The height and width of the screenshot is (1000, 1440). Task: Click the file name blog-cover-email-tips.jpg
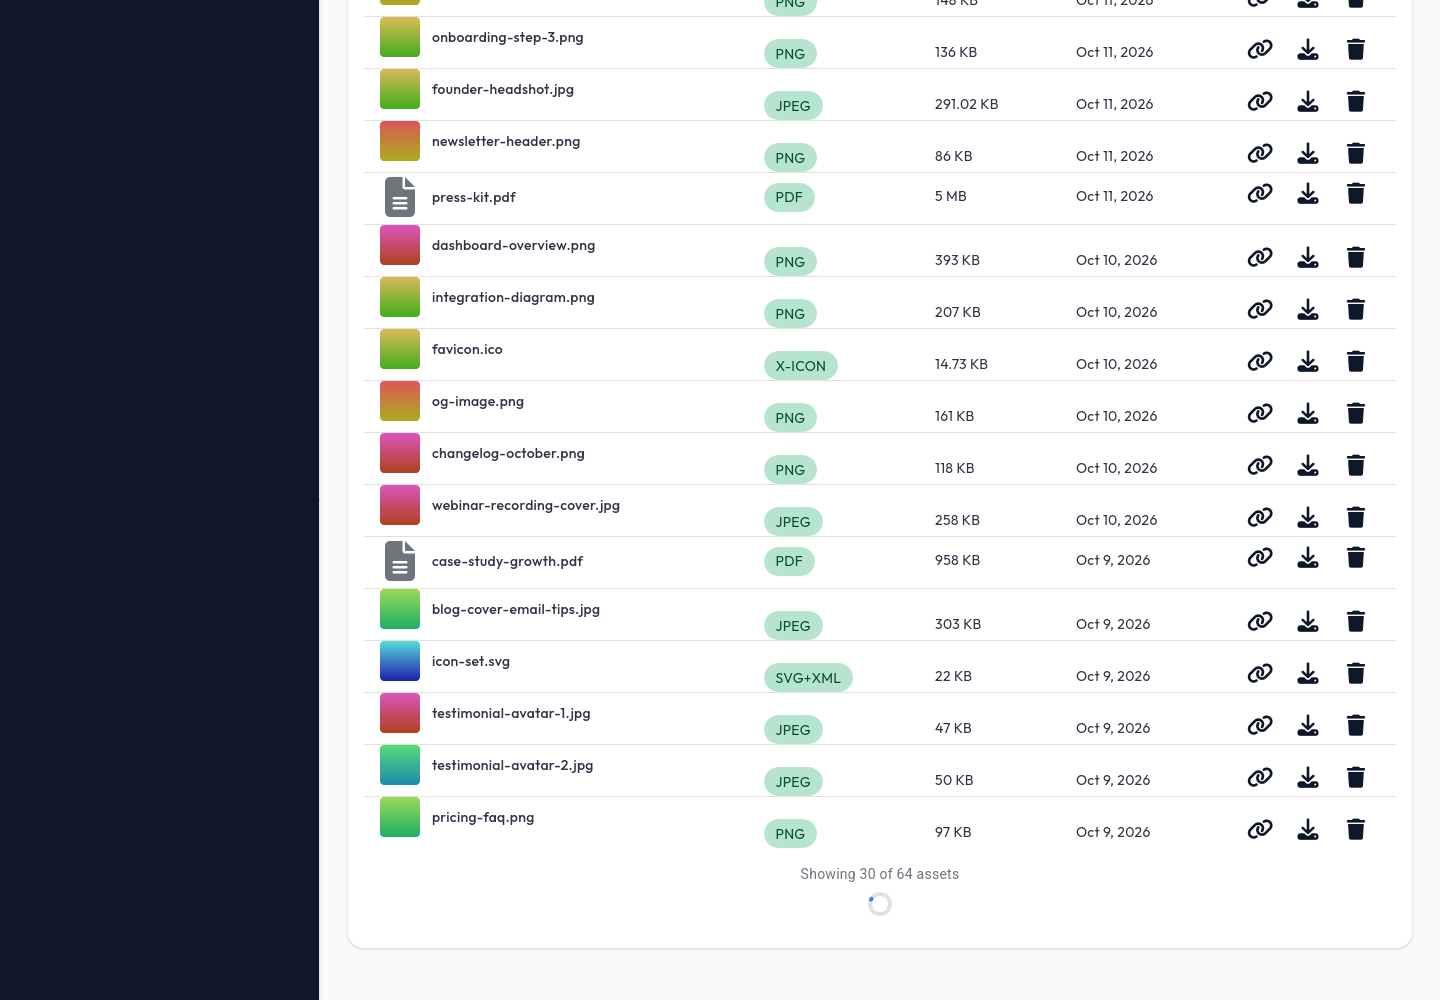click(516, 609)
